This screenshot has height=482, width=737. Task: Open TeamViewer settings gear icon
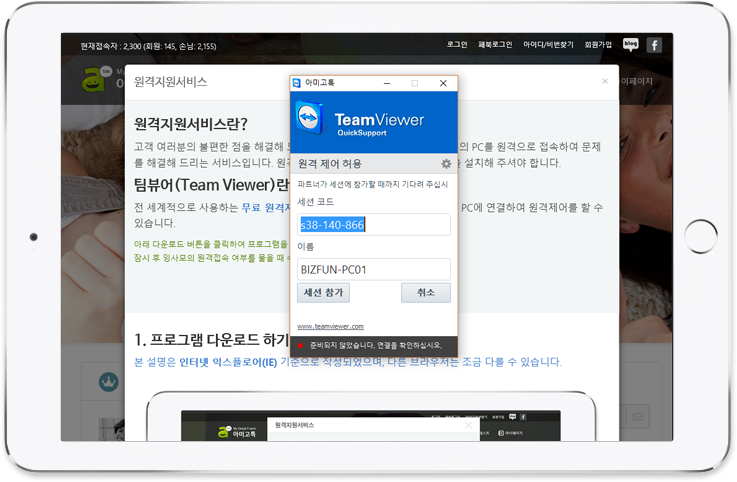pyautogui.click(x=446, y=164)
